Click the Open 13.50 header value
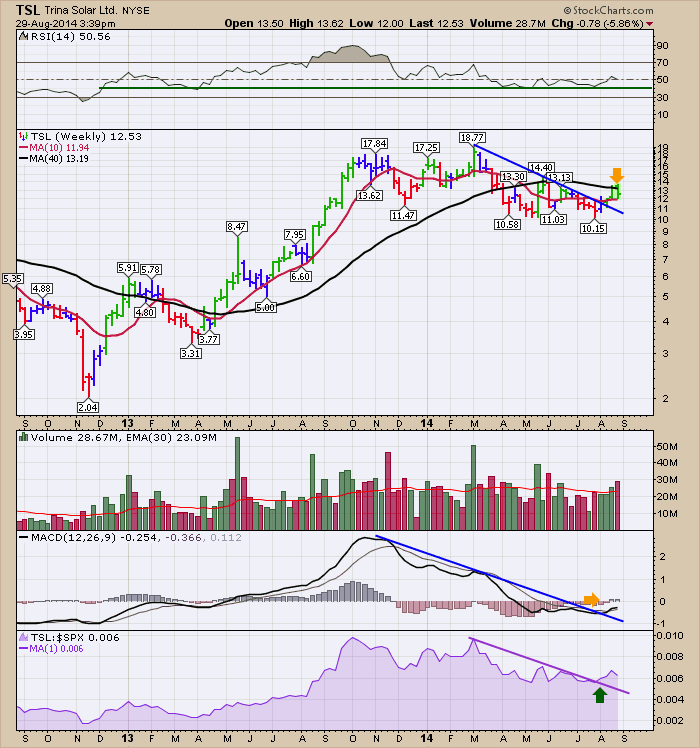The image size is (700, 748). click(x=254, y=23)
